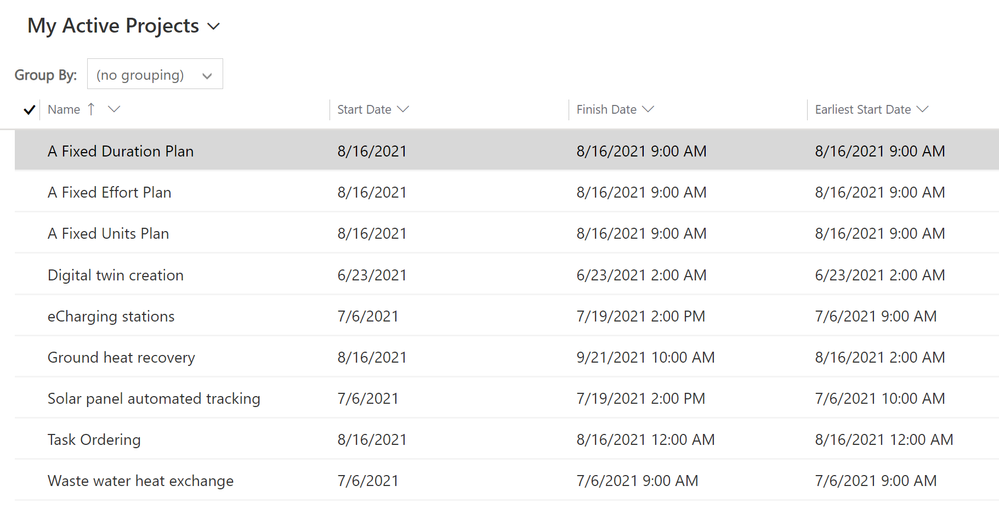Click the Name sort ascending arrow

coord(92,109)
